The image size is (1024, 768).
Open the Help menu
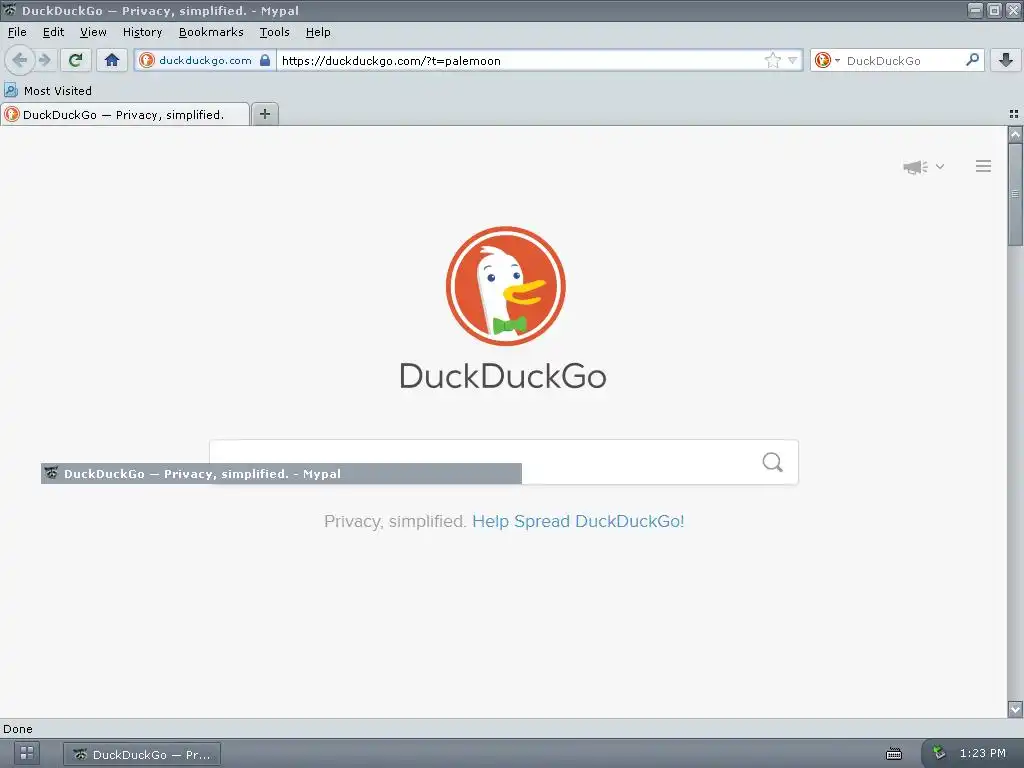point(318,32)
